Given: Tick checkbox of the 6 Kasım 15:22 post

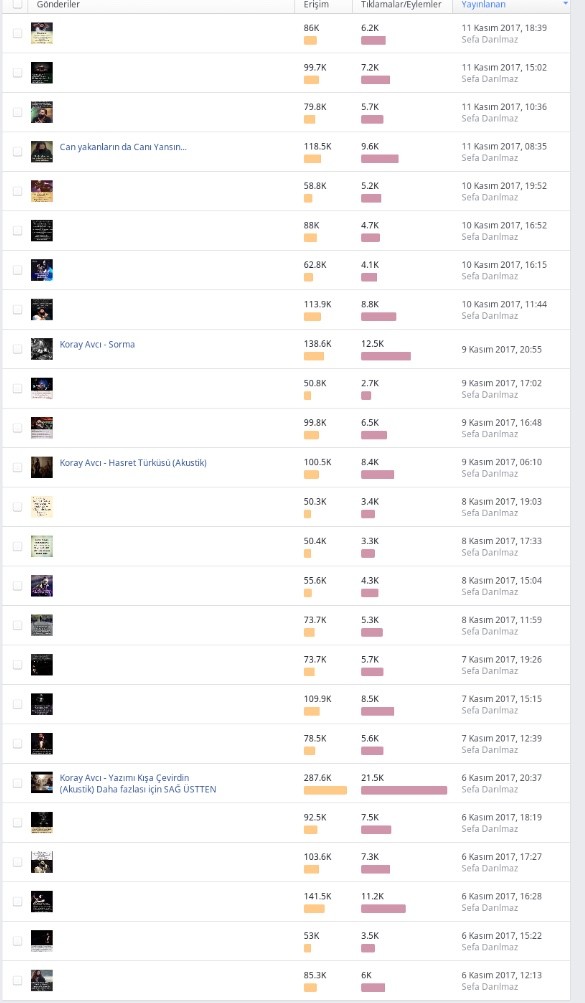Looking at the screenshot, I should 17,941.
